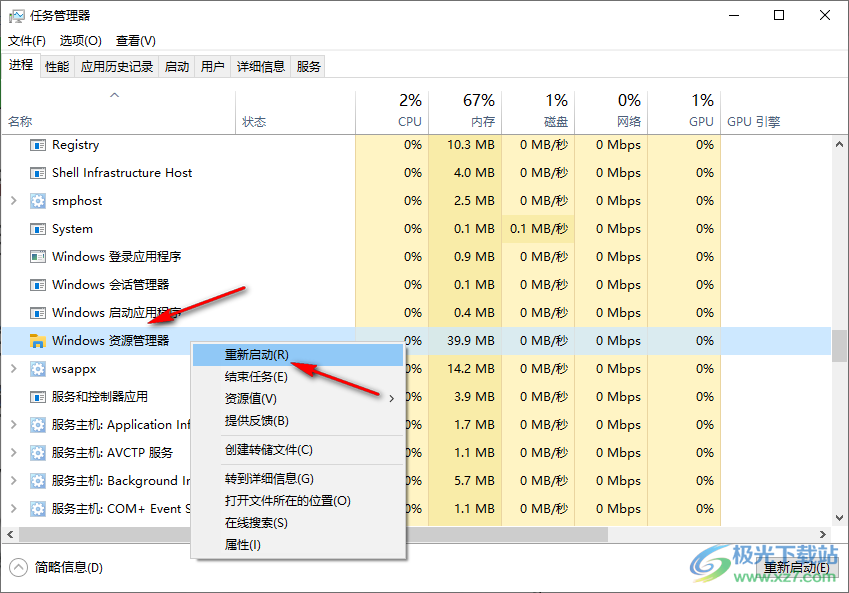Switch to the 详细信息 tab

tap(260, 67)
